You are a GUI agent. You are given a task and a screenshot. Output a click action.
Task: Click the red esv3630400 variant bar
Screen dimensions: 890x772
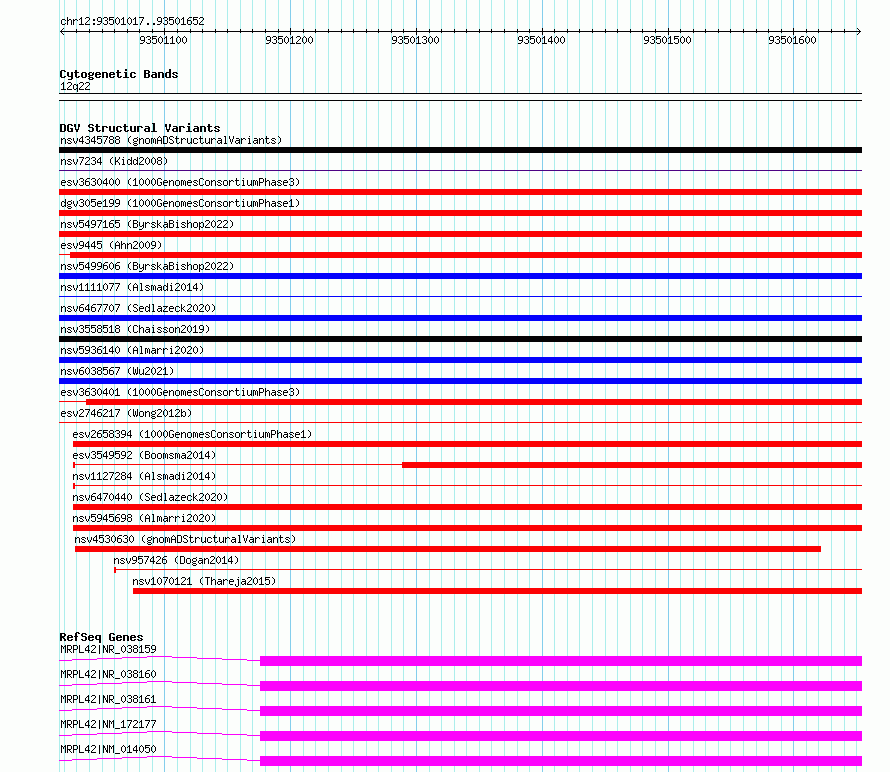460,192
